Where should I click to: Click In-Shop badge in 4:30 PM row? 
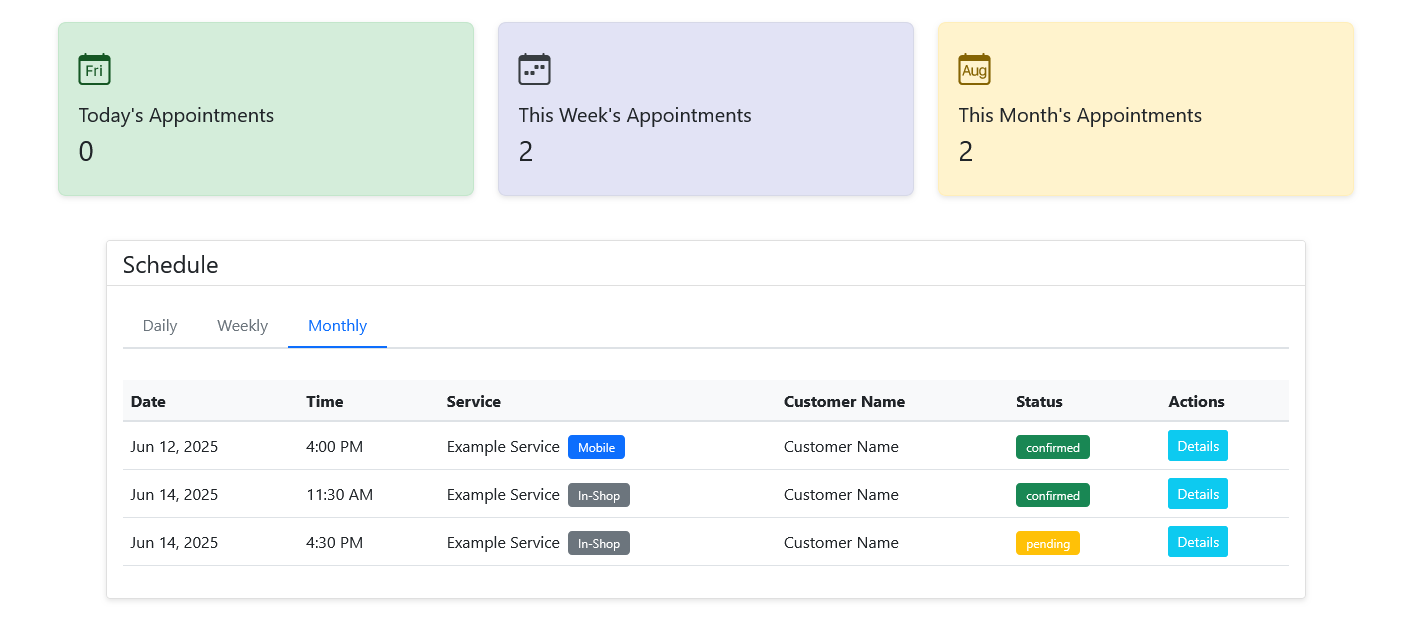point(599,543)
